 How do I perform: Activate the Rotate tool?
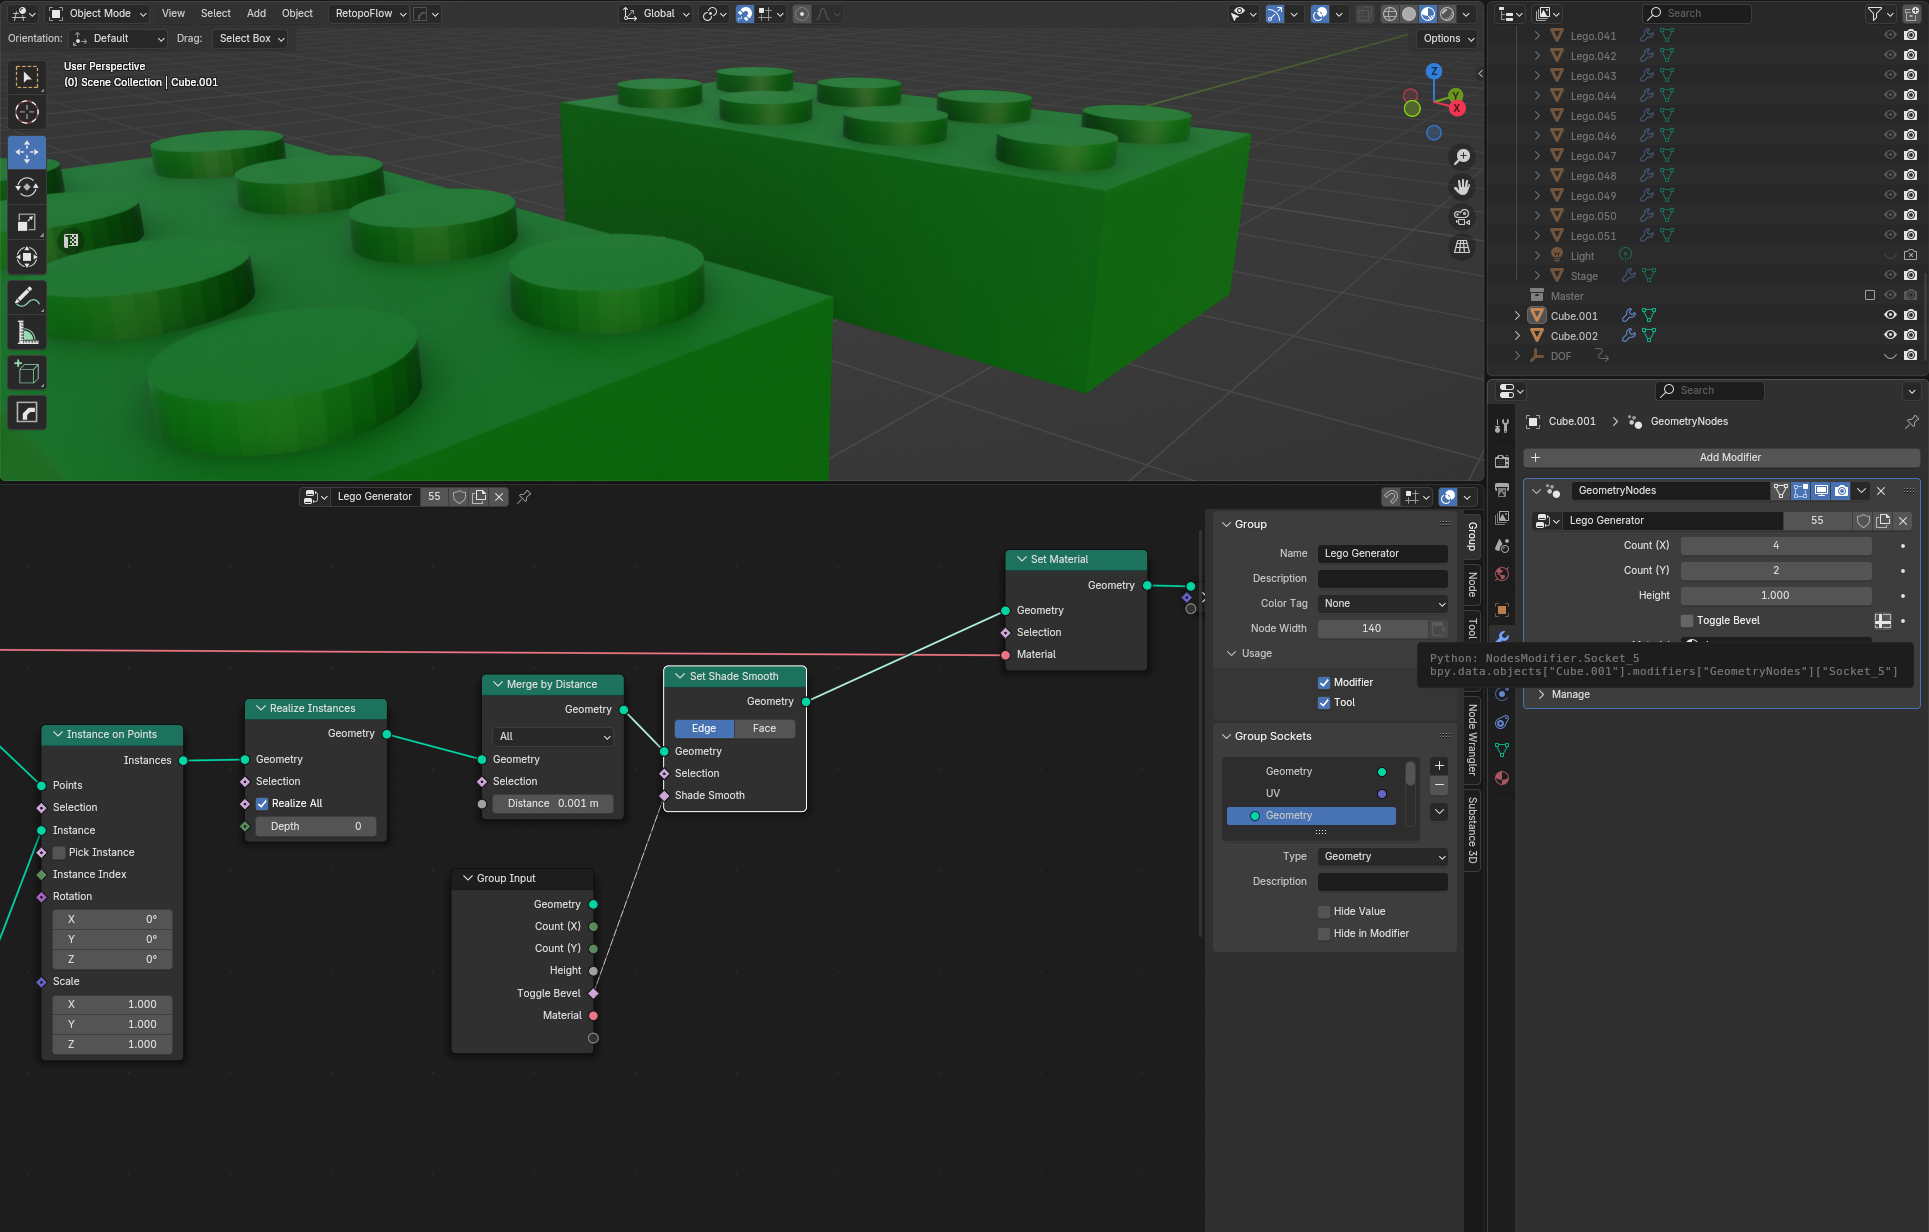click(27, 187)
